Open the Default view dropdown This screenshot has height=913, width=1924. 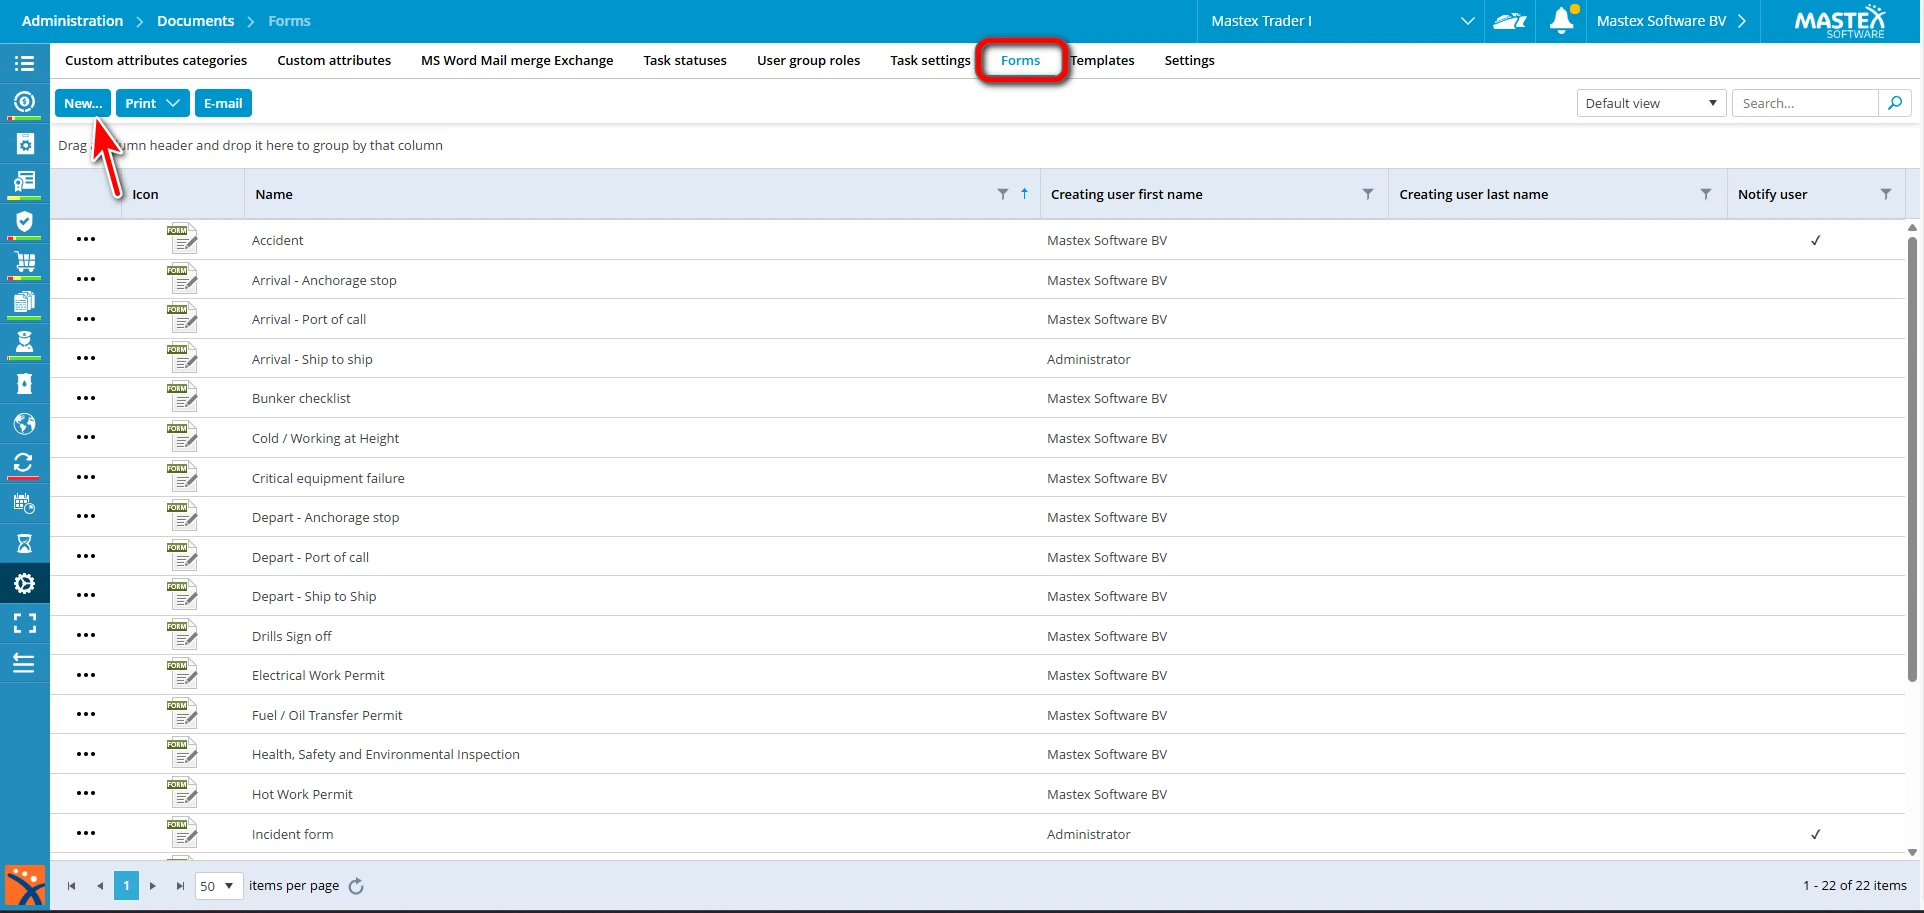1650,103
